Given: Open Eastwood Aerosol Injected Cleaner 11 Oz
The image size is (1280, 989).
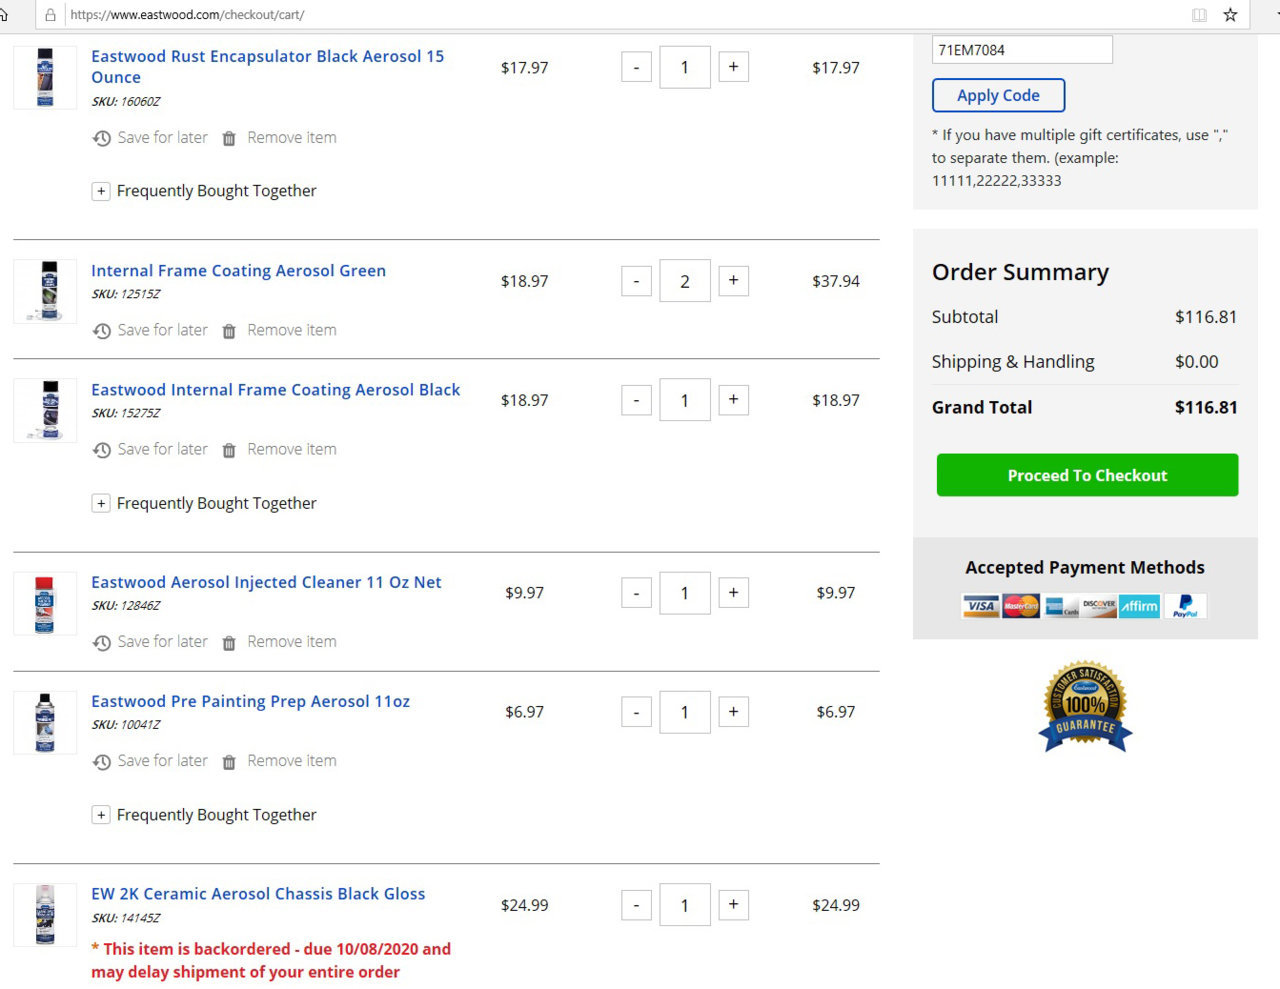Looking at the screenshot, I should [266, 582].
